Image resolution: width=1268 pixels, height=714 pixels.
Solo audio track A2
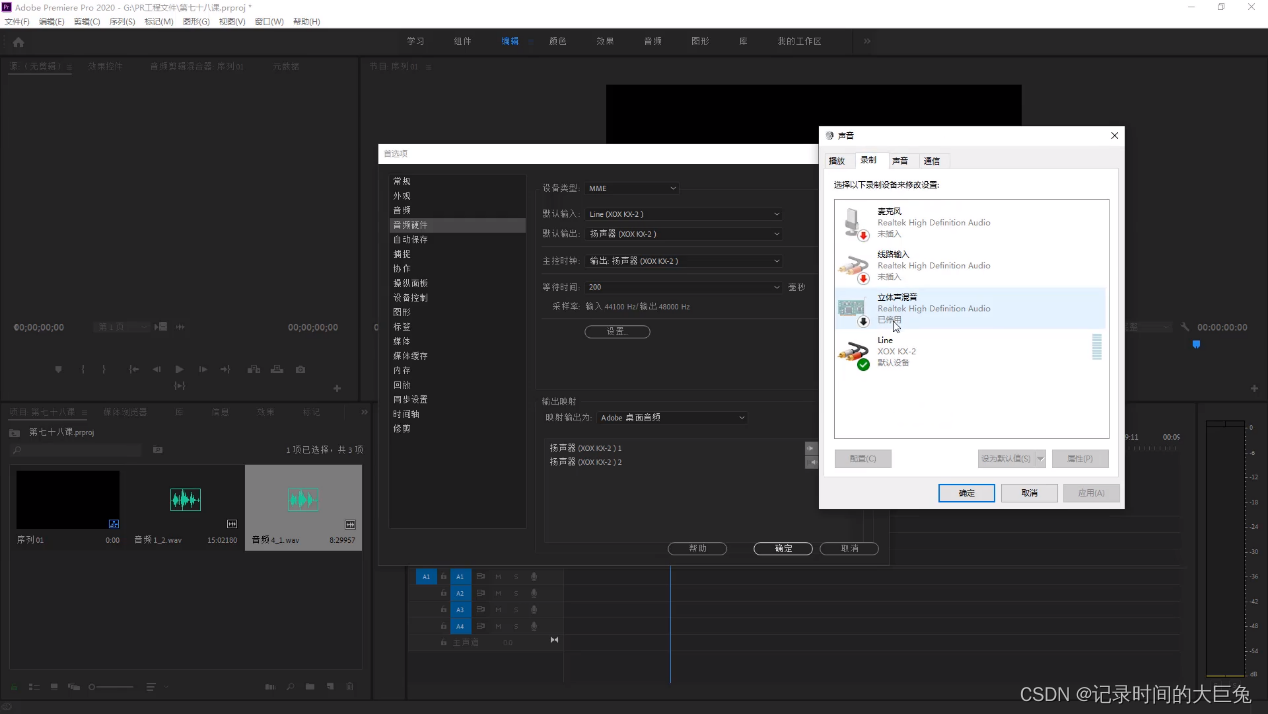pyautogui.click(x=516, y=593)
